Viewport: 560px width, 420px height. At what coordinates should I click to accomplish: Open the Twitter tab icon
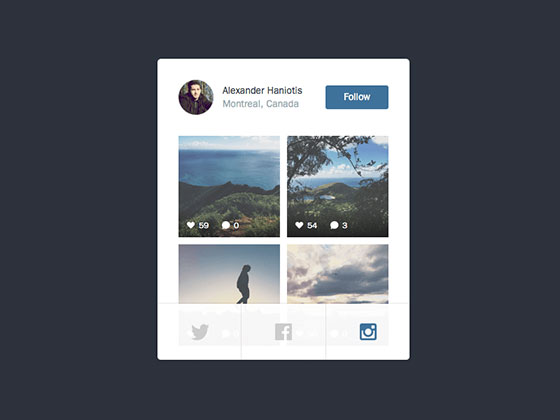(x=200, y=332)
